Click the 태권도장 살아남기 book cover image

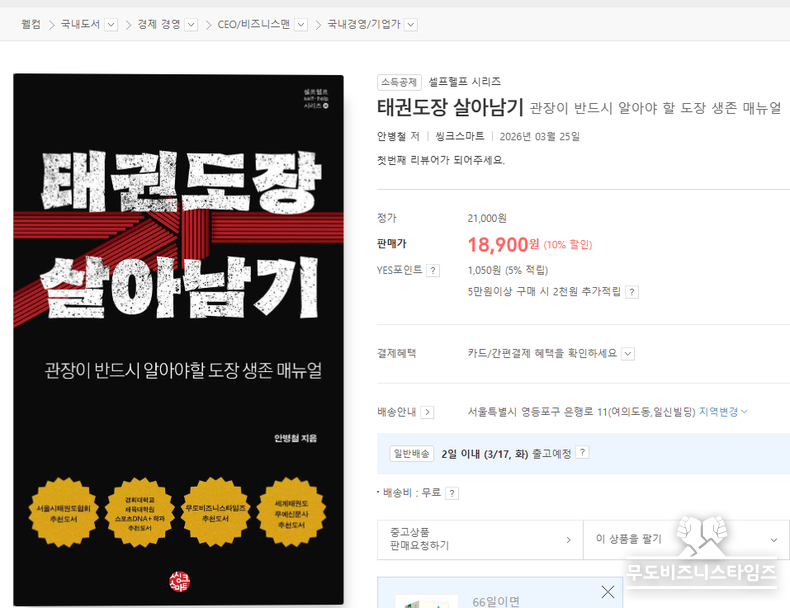point(178,340)
